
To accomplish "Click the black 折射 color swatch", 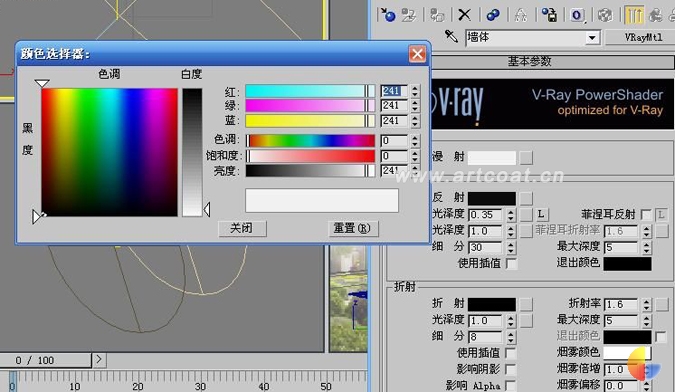I will (x=492, y=305).
